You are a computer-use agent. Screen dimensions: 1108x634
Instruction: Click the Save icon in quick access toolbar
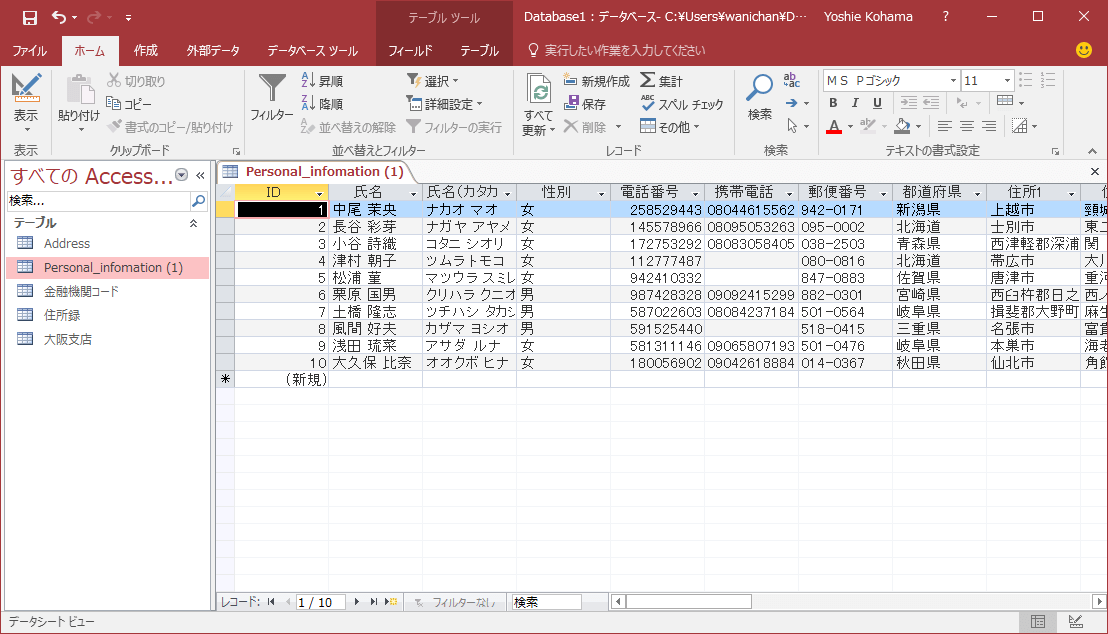[30, 18]
